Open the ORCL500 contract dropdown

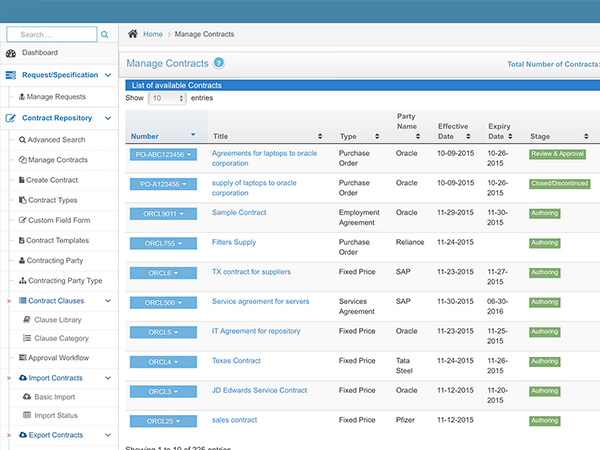(163, 303)
